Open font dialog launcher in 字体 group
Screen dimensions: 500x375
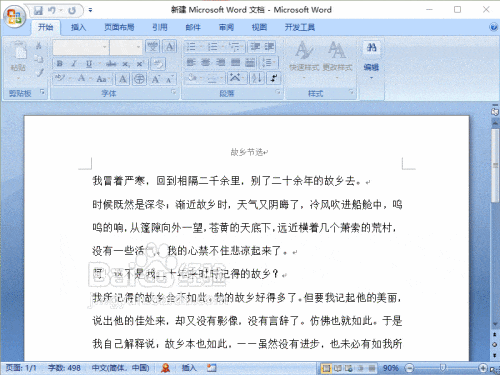point(174,92)
